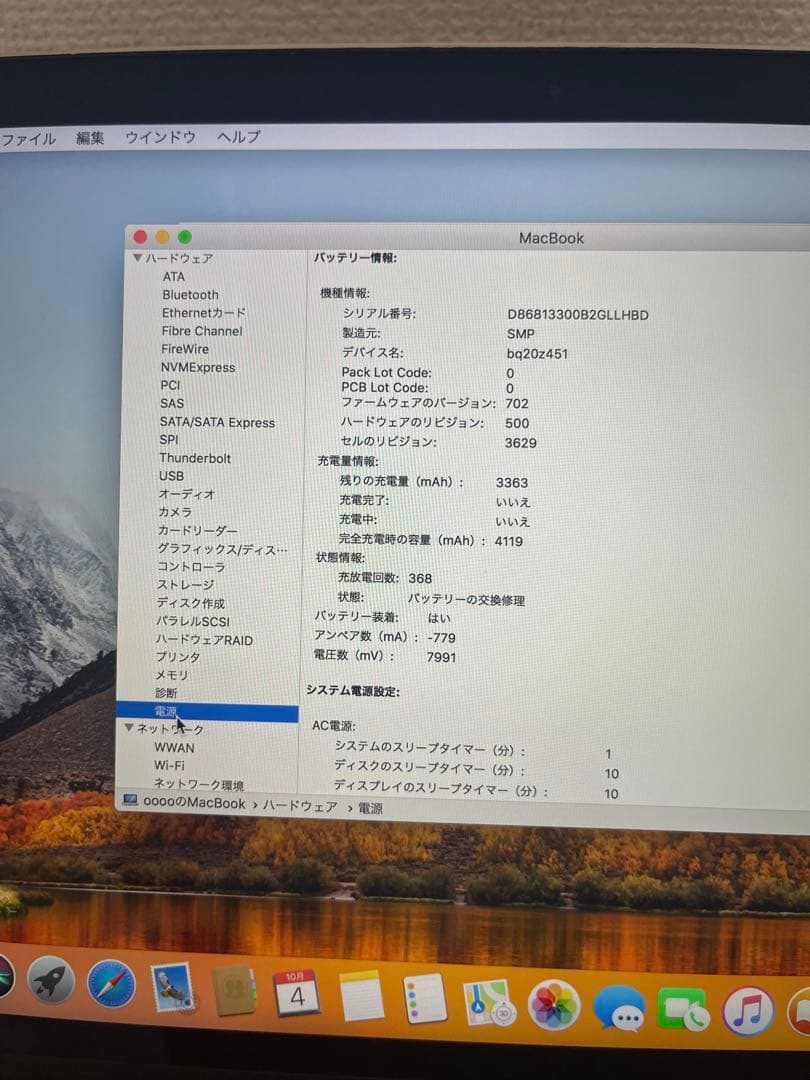Select SAS in sidebar
The width and height of the screenshot is (810, 1080).
coord(172,403)
